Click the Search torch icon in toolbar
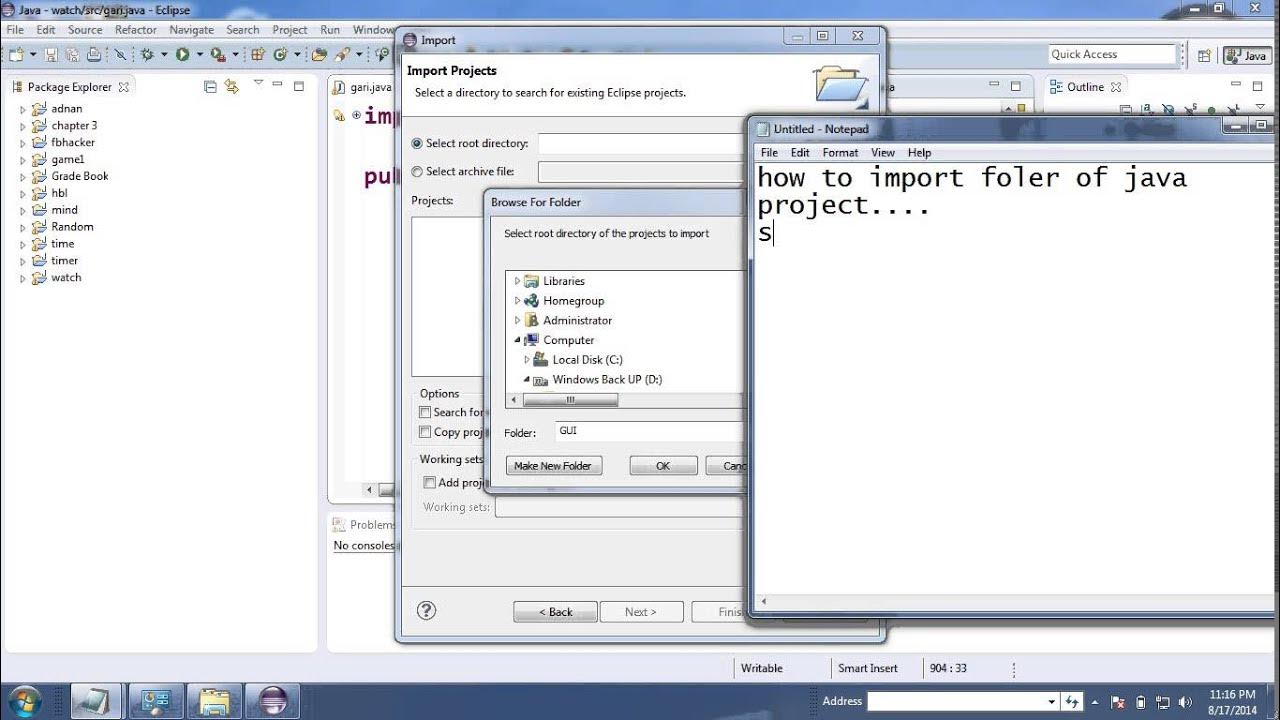Image resolution: width=1280 pixels, height=720 pixels. pos(341,55)
